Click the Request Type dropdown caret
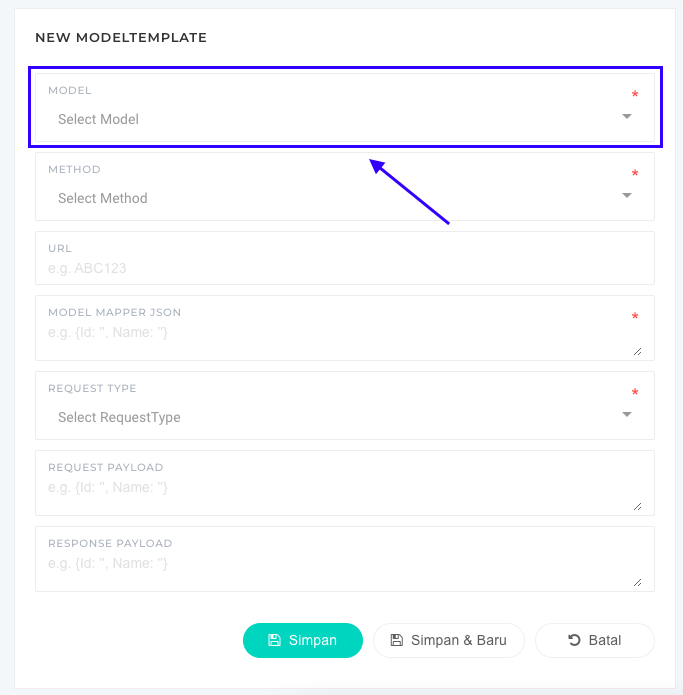This screenshot has width=683, height=695. click(627, 414)
